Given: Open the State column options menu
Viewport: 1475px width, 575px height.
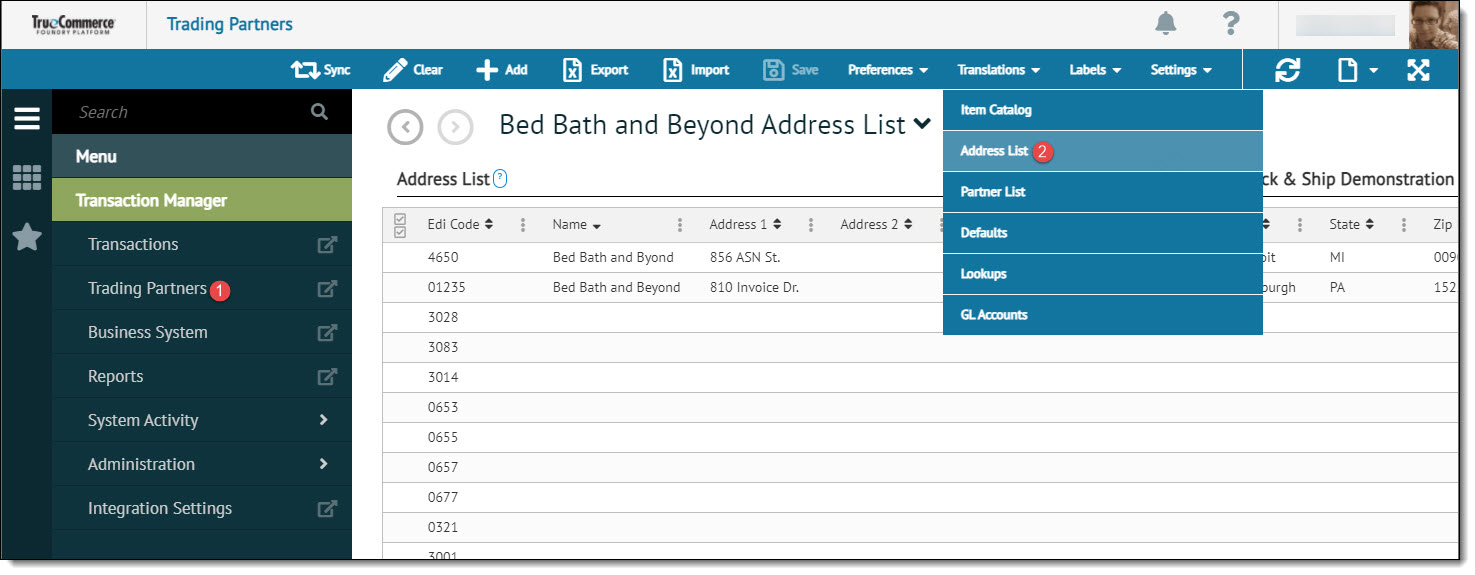Looking at the screenshot, I should (1404, 225).
